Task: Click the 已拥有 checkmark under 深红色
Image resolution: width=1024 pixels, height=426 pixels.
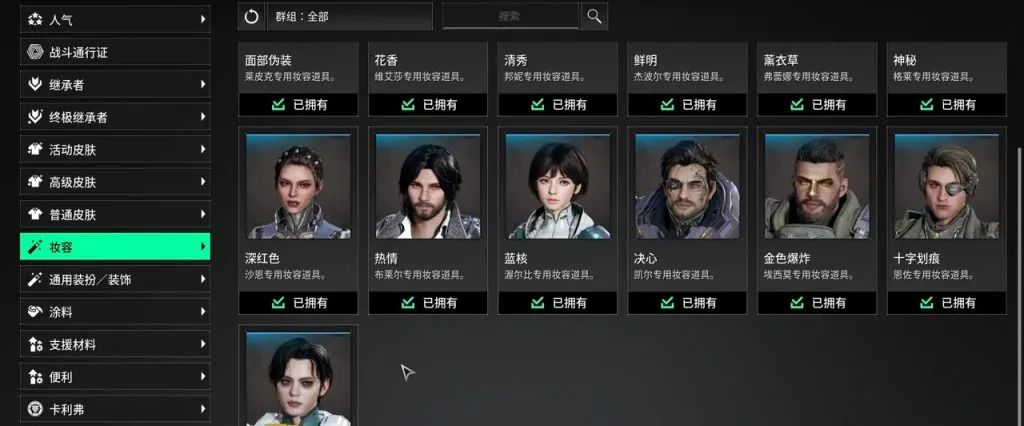Action: [278, 303]
